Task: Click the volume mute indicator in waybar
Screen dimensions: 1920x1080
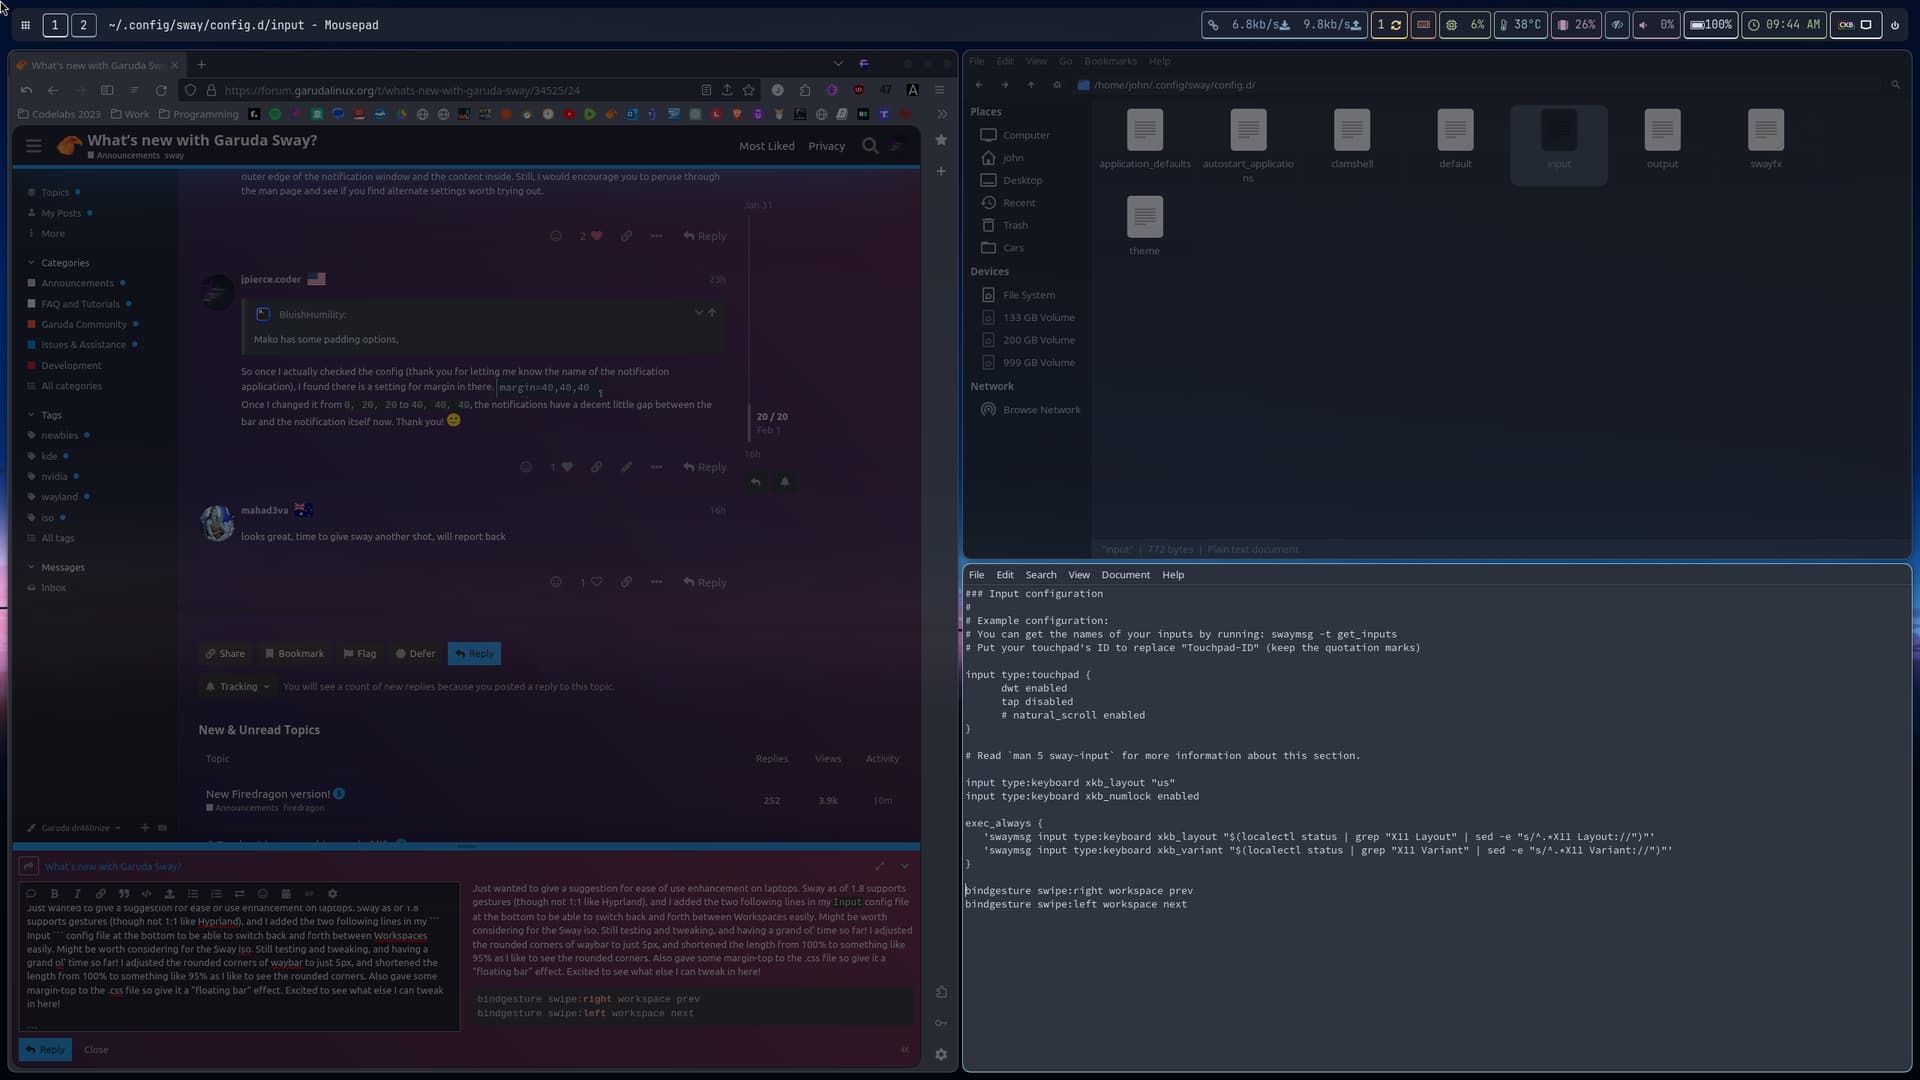Action: 1655,25
